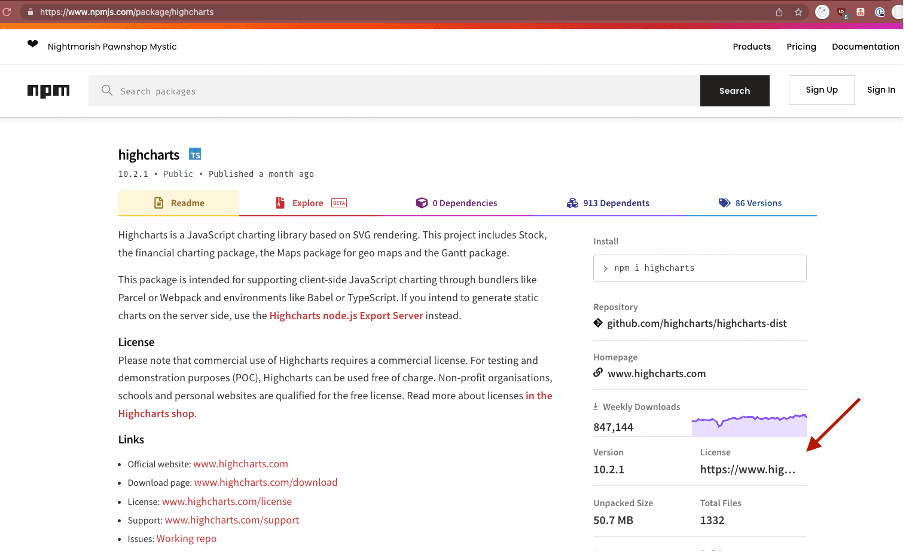The width and height of the screenshot is (904, 552).
Task: Click the GitHub repository git icon
Action: click(598, 324)
